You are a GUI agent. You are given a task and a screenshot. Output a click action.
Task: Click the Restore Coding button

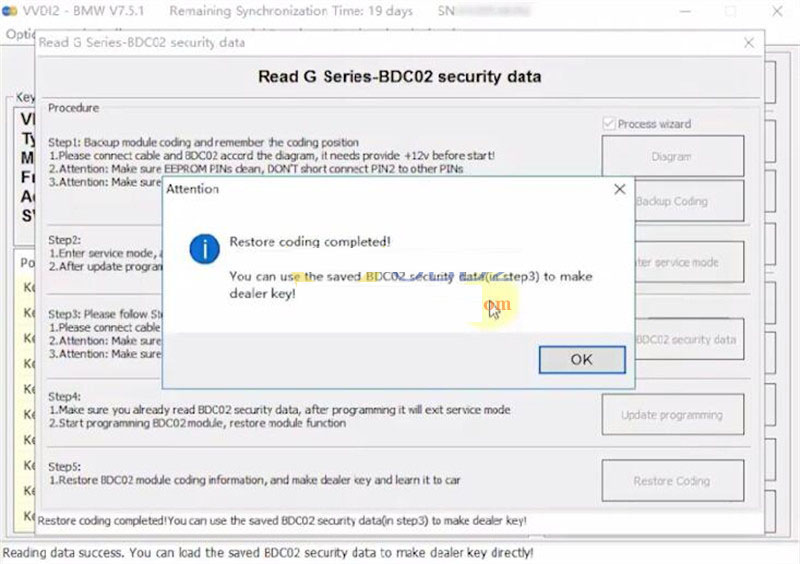click(x=672, y=481)
